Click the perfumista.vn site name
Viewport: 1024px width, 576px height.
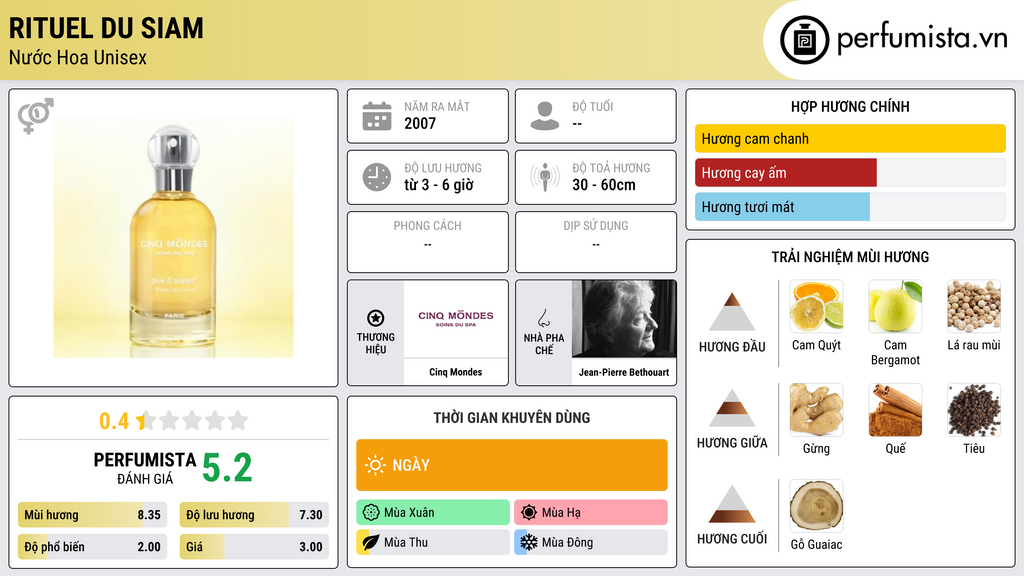pyautogui.click(x=923, y=38)
